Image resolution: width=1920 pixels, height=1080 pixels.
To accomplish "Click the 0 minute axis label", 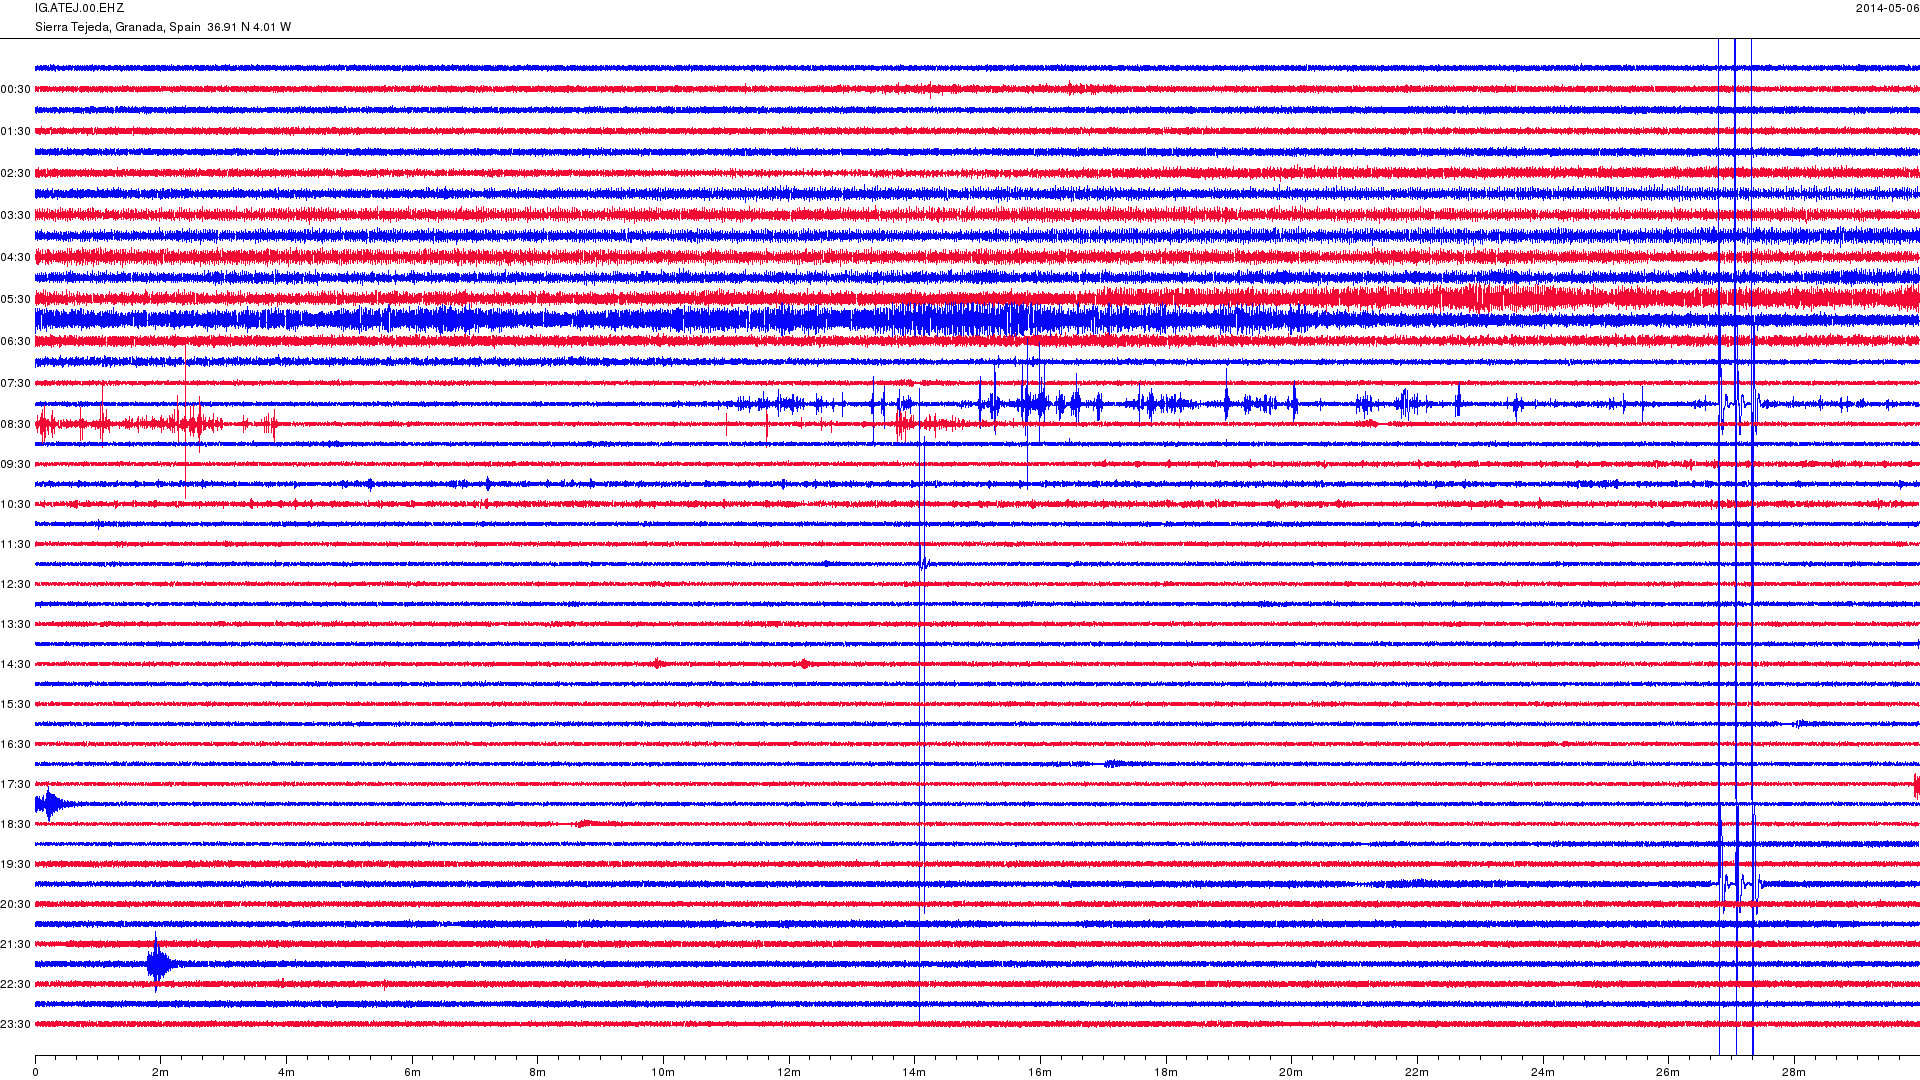I will [x=35, y=1072].
